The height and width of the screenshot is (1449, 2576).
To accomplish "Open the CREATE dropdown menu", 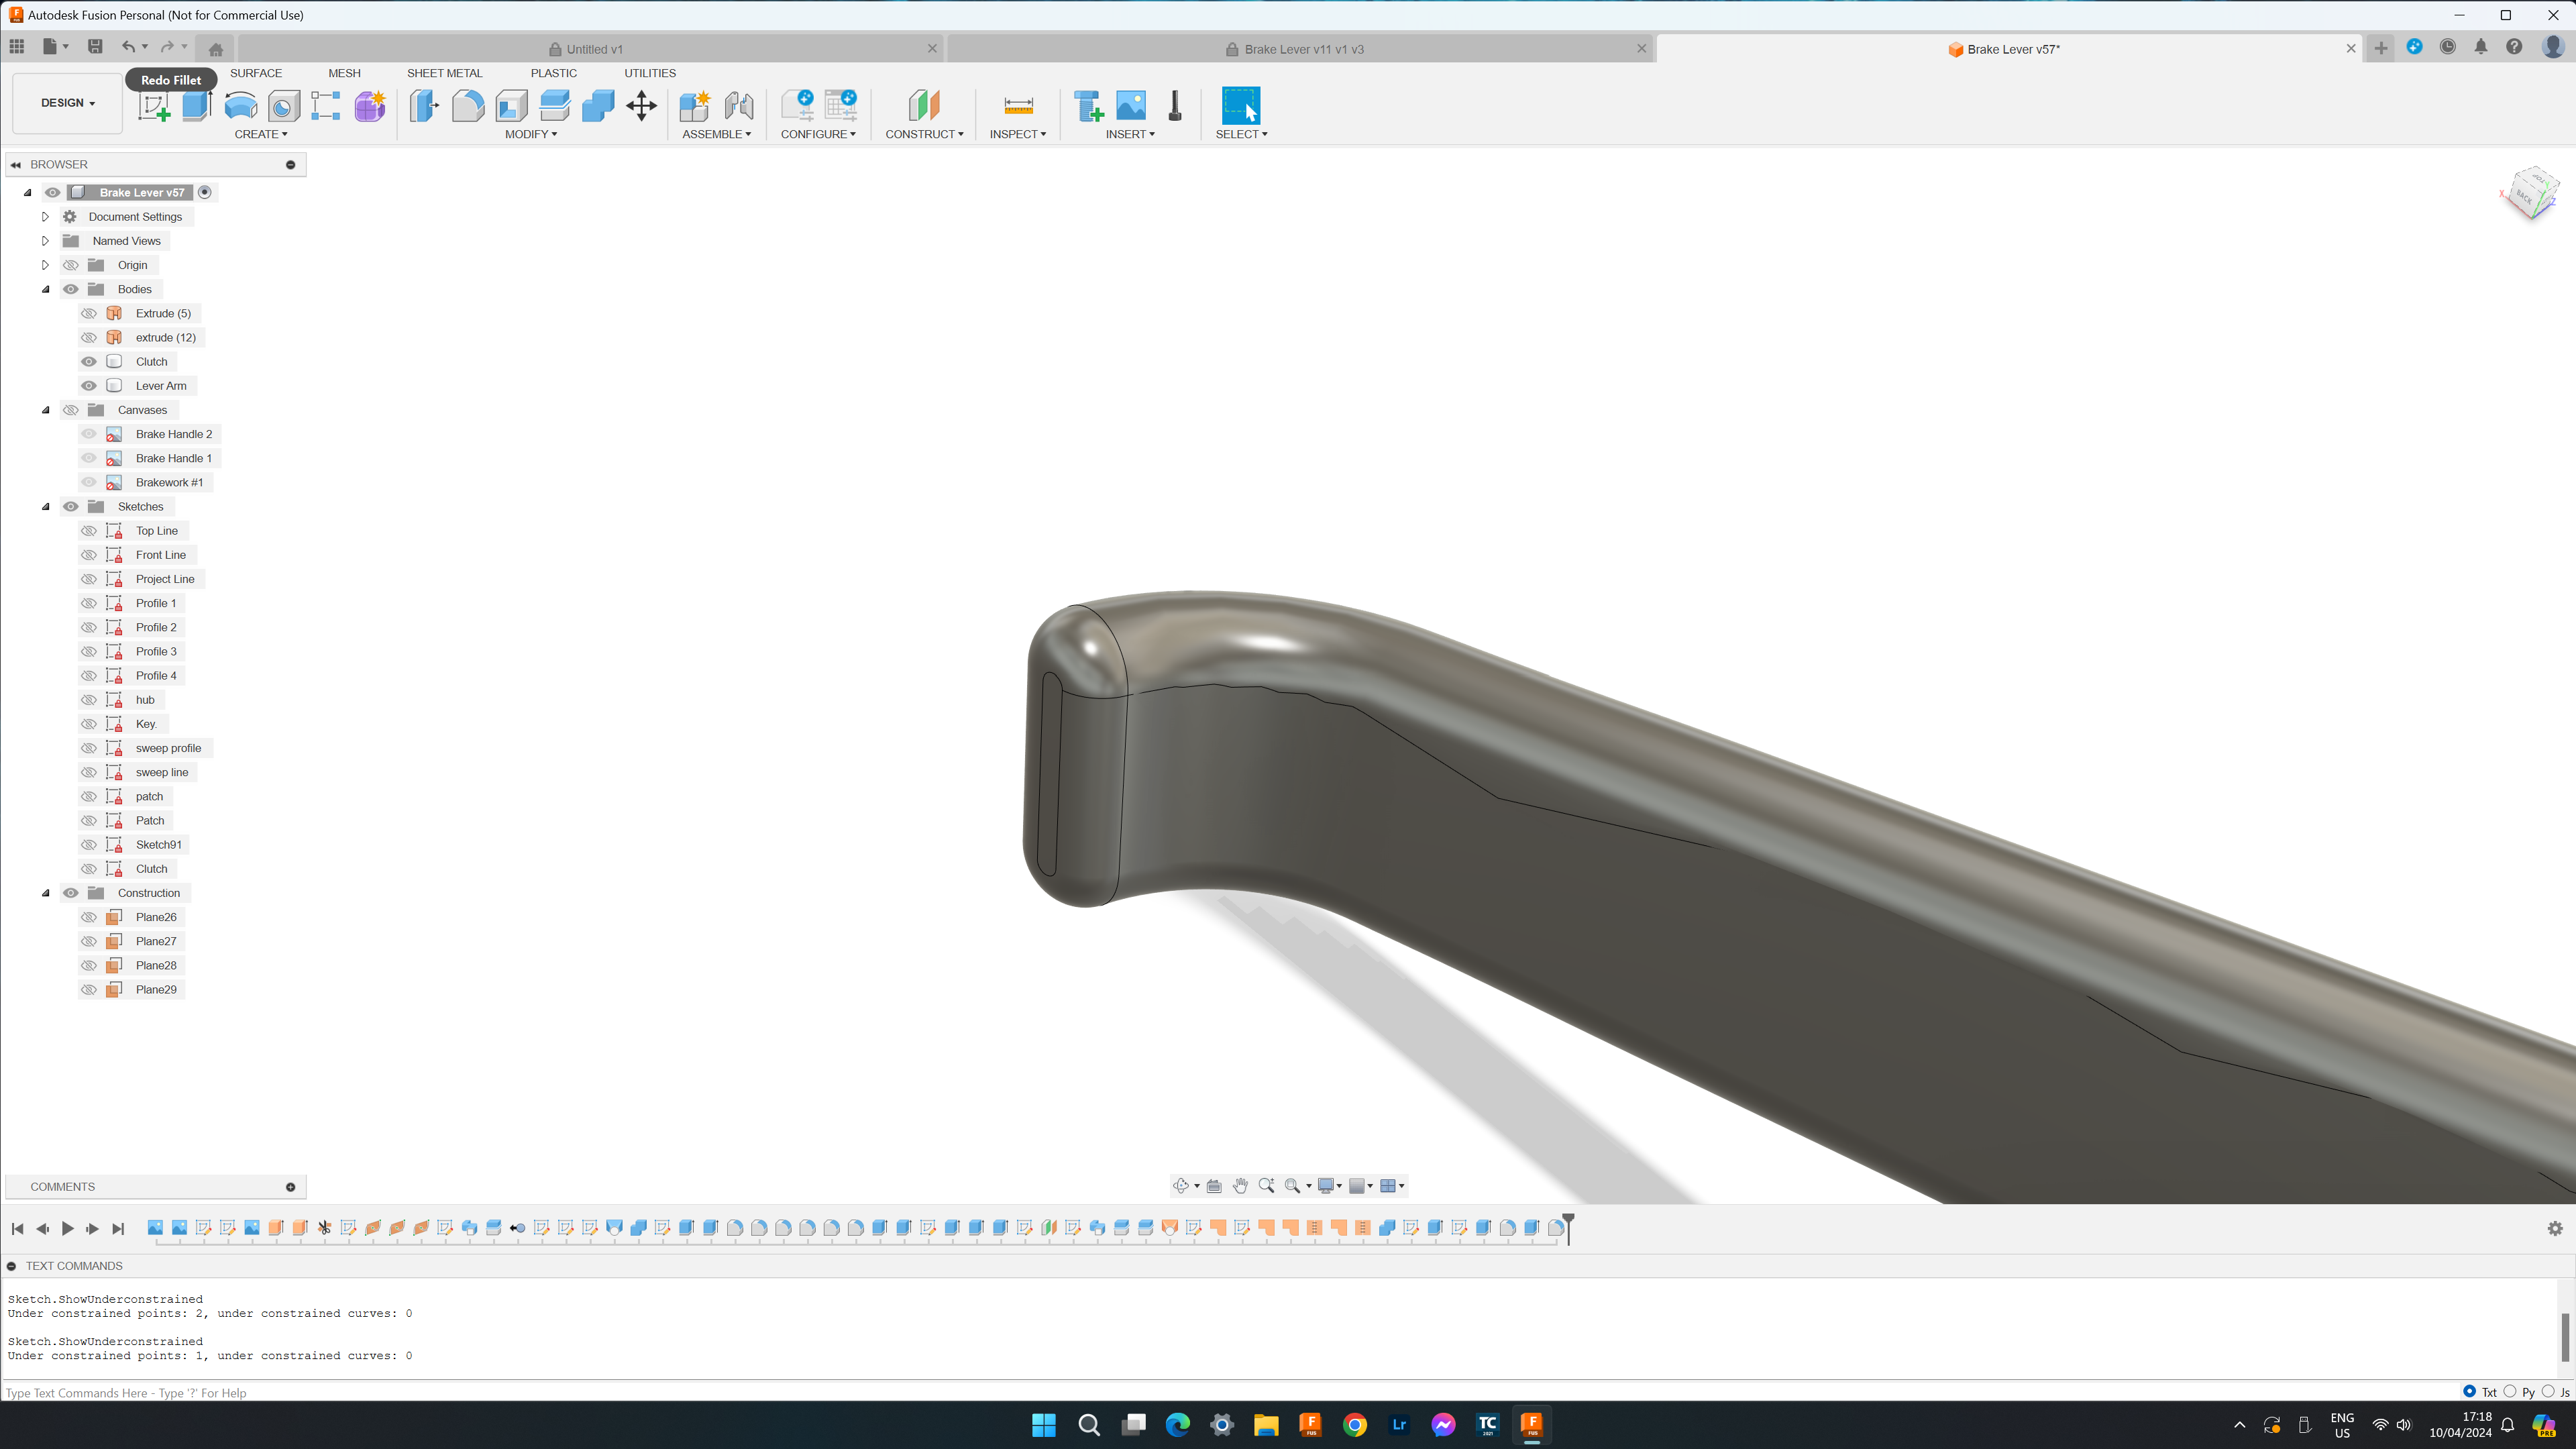I will [261, 134].
